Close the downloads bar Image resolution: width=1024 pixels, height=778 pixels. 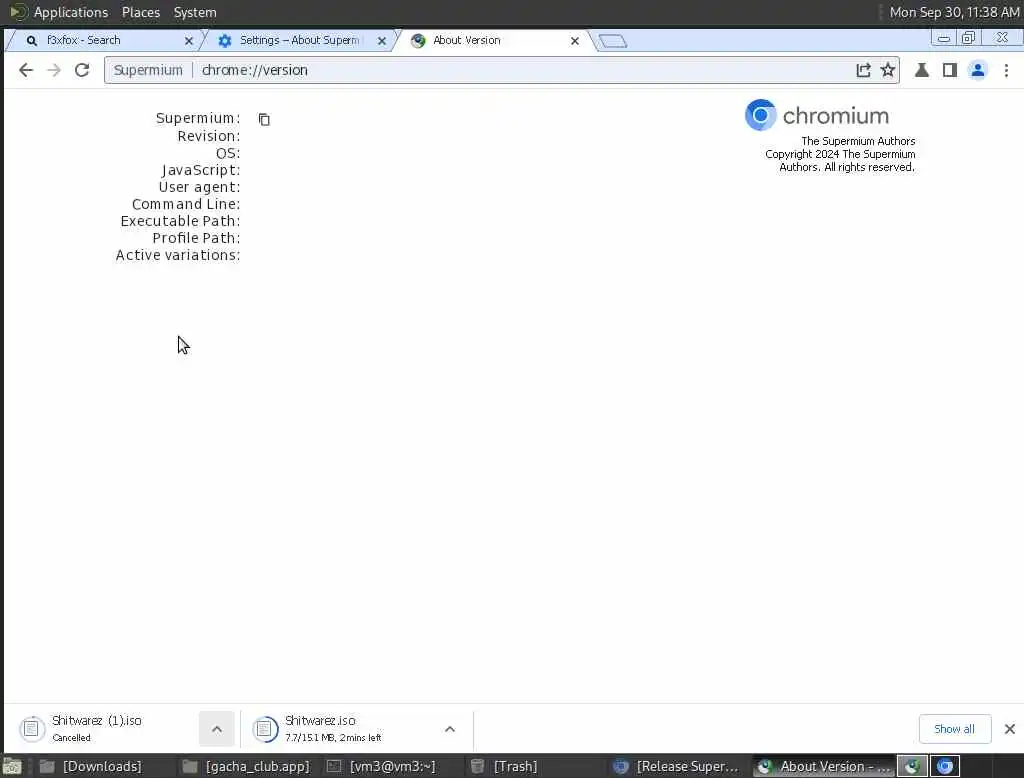point(1010,728)
